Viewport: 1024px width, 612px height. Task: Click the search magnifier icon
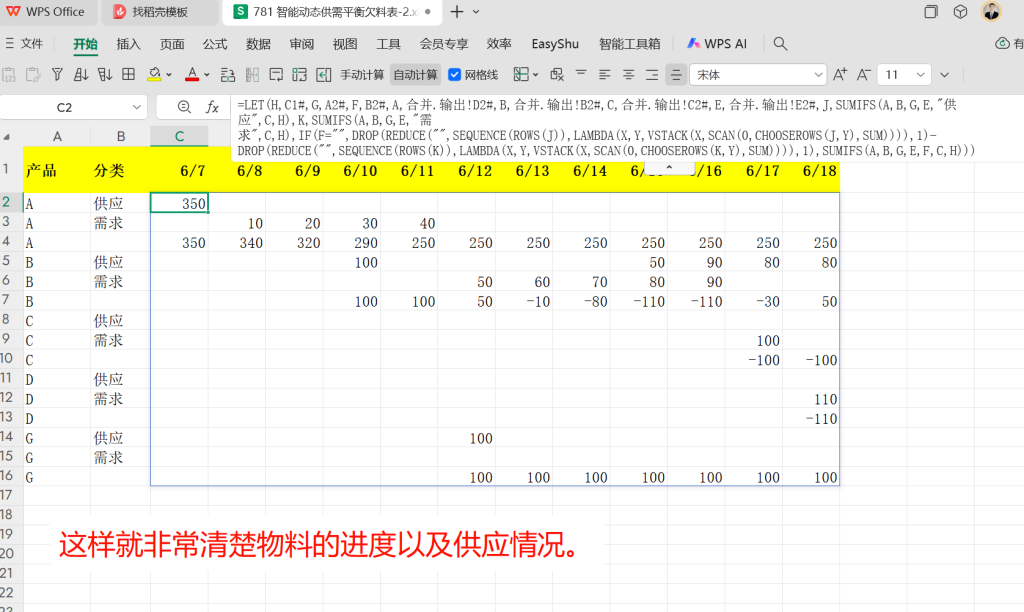coord(780,44)
